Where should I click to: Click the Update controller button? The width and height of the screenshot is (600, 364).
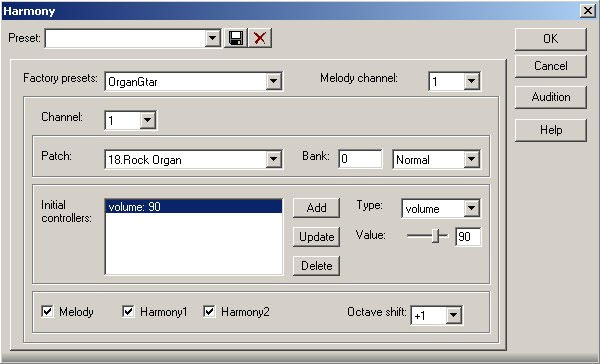[316, 237]
